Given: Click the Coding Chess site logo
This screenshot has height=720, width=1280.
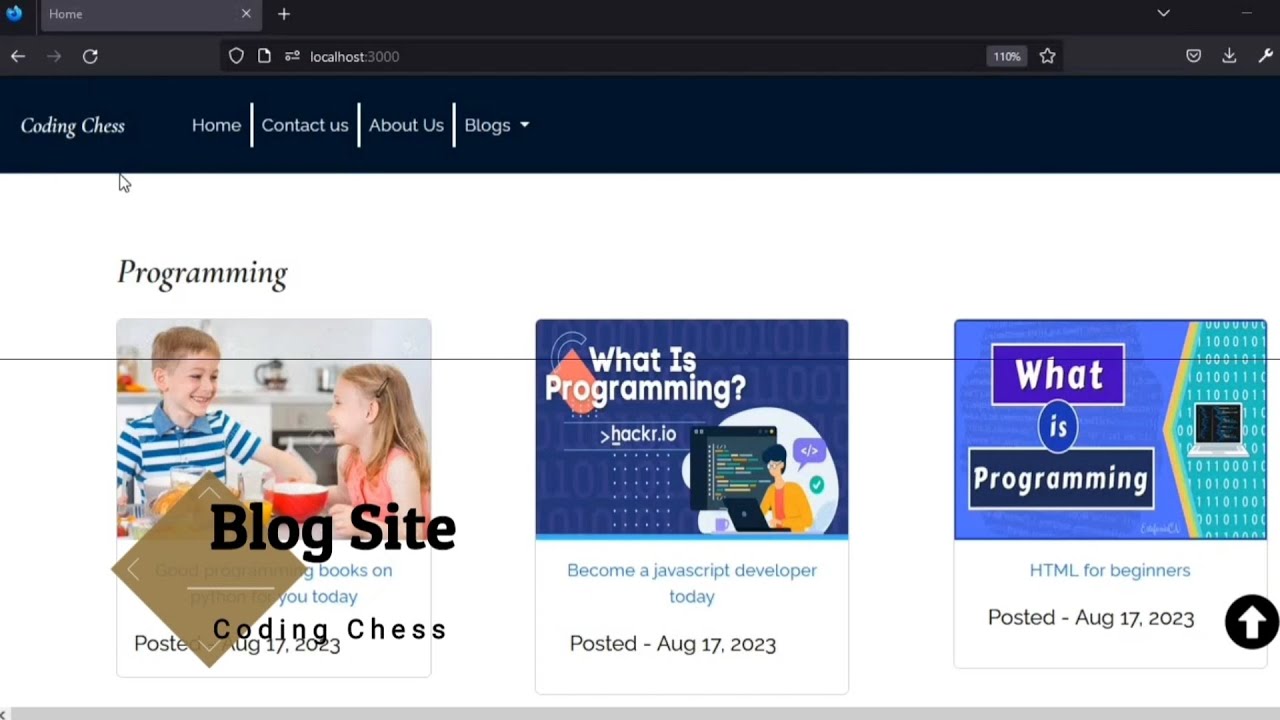Looking at the screenshot, I should (x=73, y=125).
